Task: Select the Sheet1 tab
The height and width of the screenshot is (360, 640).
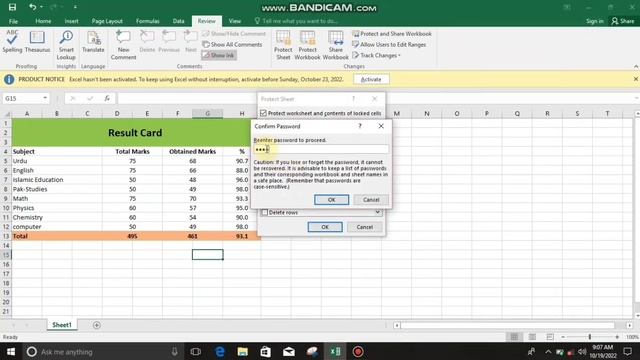Action: click(x=62, y=325)
